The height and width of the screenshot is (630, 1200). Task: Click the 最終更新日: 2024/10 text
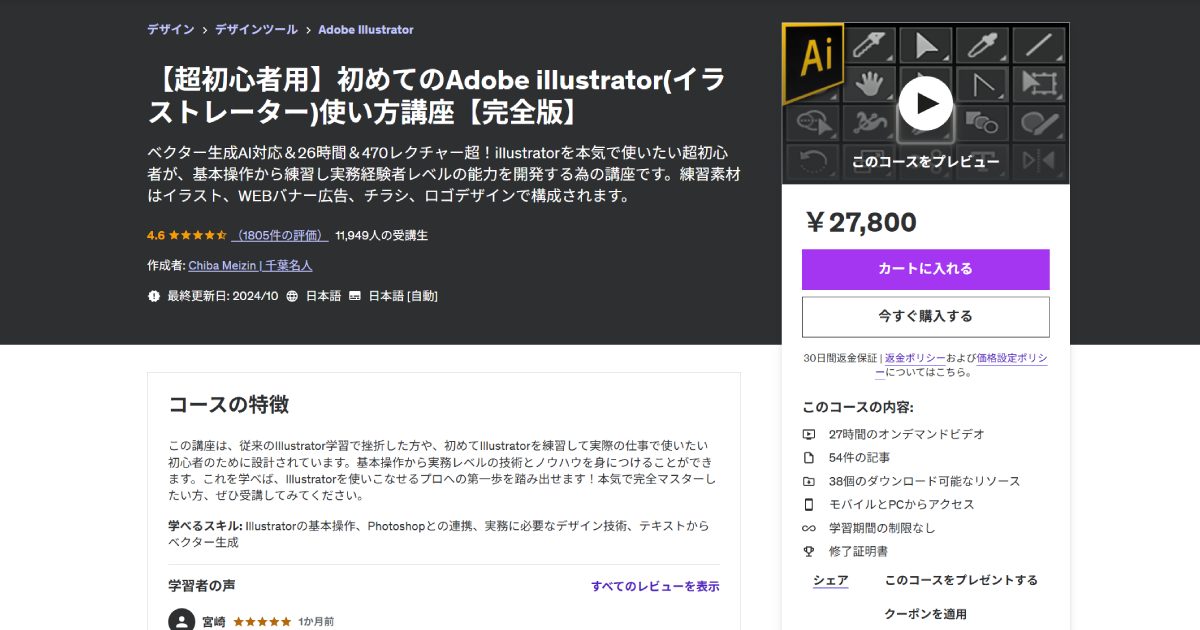[222, 296]
